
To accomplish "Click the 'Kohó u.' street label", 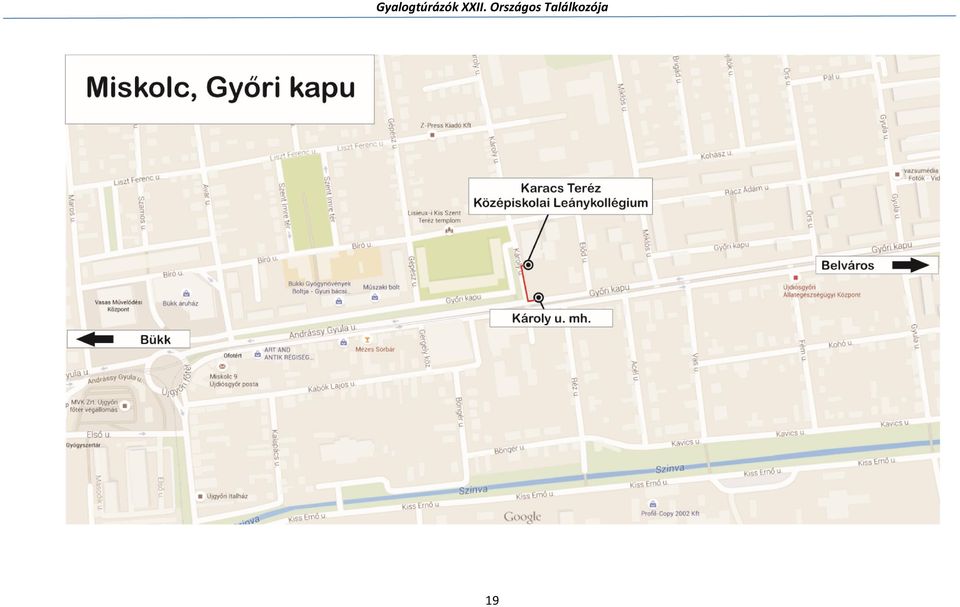I will (841, 345).
